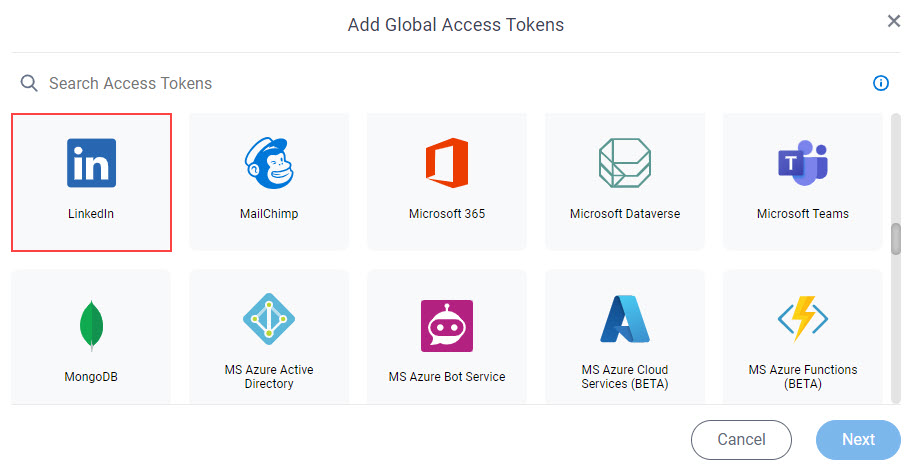
Task: Choose the MS Azure Cloud Services icon
Action: coord(624,319)
